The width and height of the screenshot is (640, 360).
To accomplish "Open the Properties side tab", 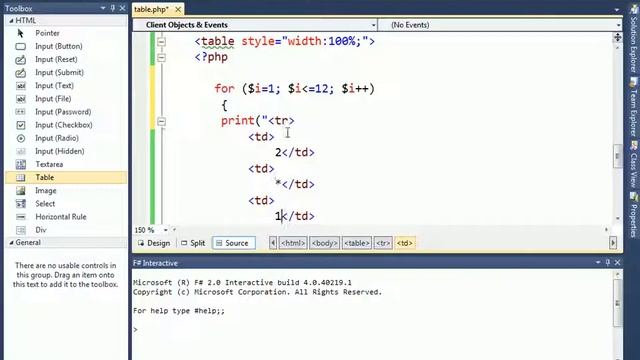I will pyautogui.click(x=633, y=215).
